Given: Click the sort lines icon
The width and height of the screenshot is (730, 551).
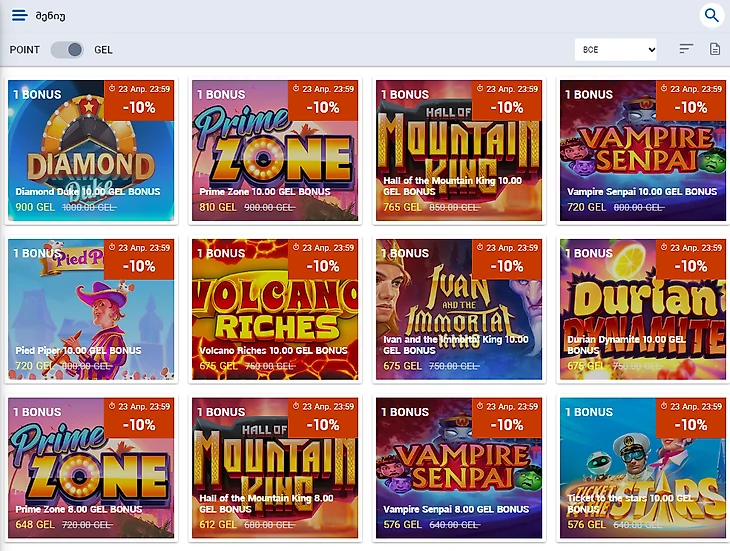Looking at the screenshot, I should [686, 49].
